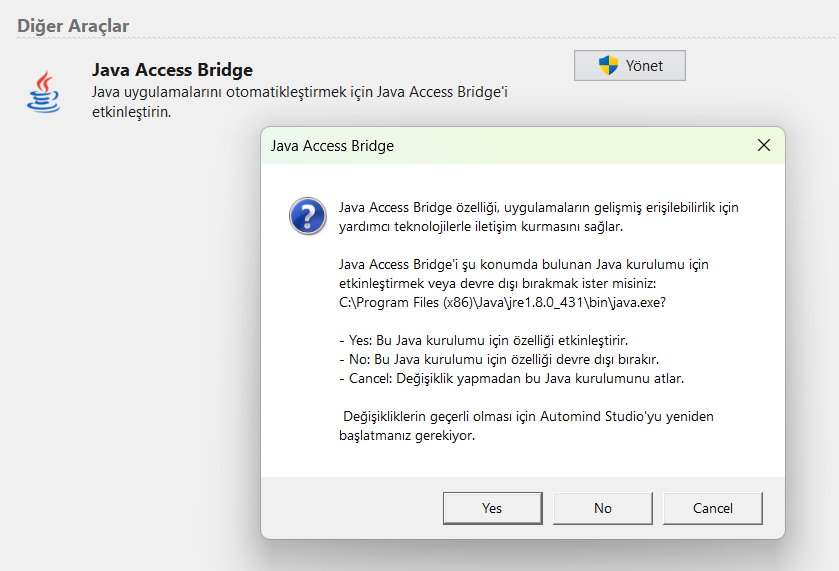Open the Yönet manage button text
Image resolution: width=839 pixels, height=571 pixels.
(x=643, y=66)
